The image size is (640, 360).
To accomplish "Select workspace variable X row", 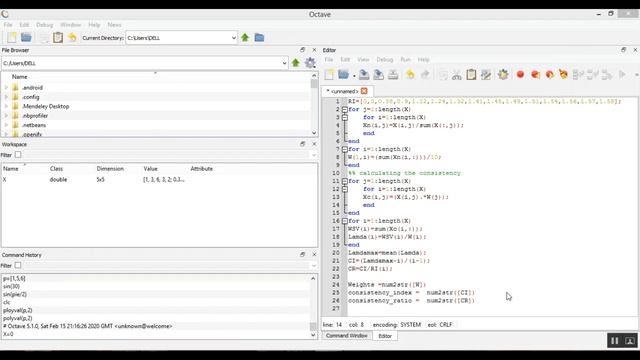I will pos(159,180).
